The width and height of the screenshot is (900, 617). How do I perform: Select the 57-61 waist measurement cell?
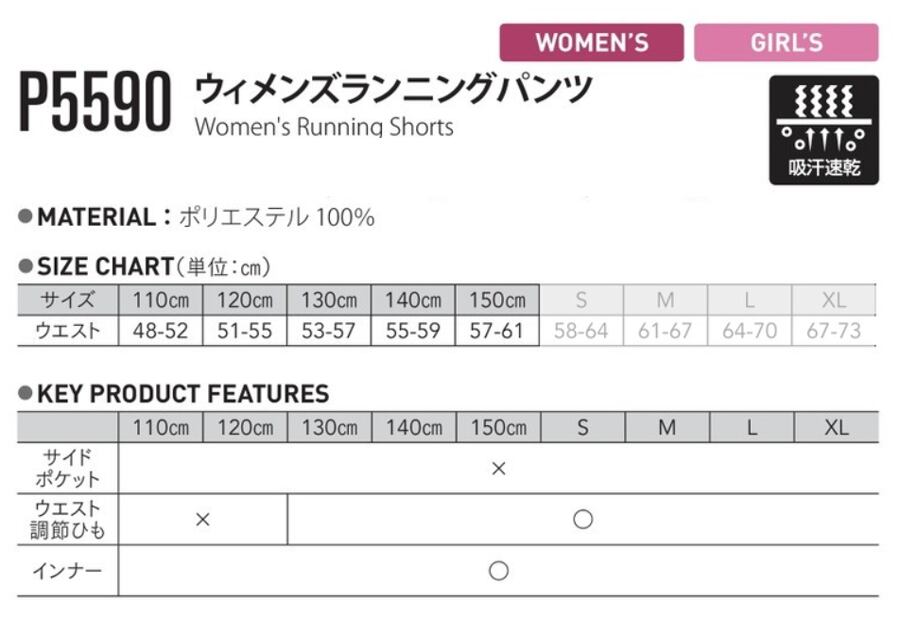coord(497,330)
